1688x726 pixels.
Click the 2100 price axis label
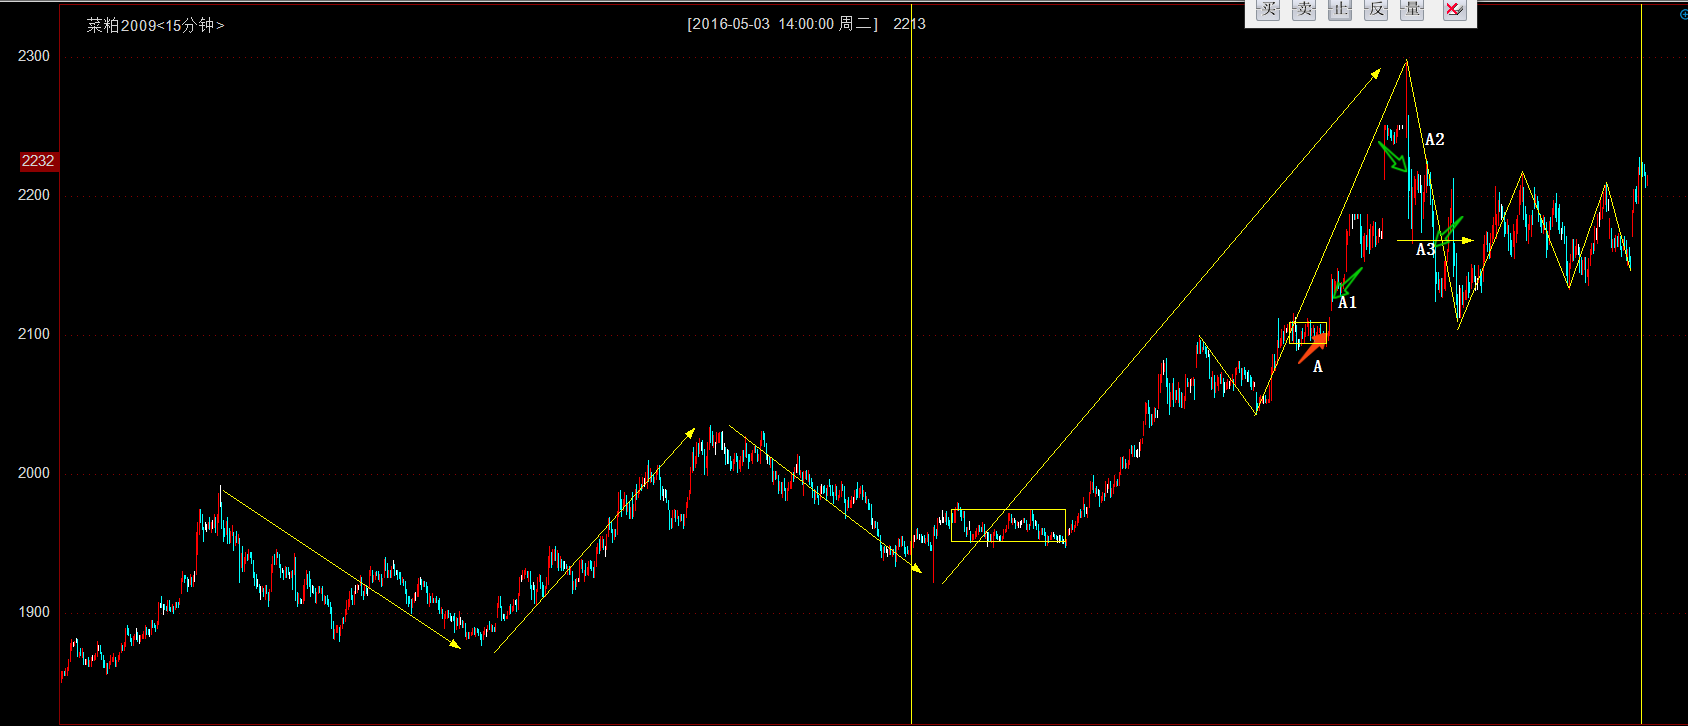34,334
